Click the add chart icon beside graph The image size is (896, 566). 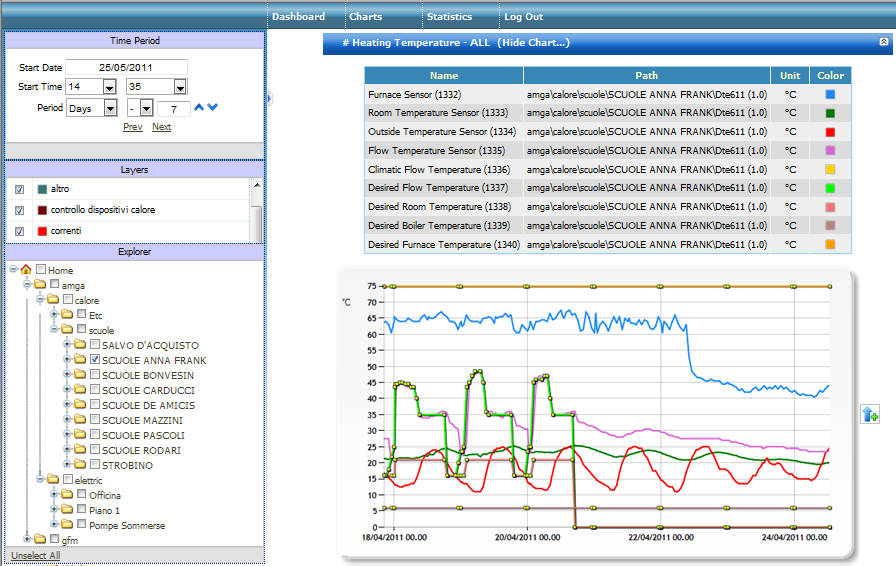click(869, 414)
